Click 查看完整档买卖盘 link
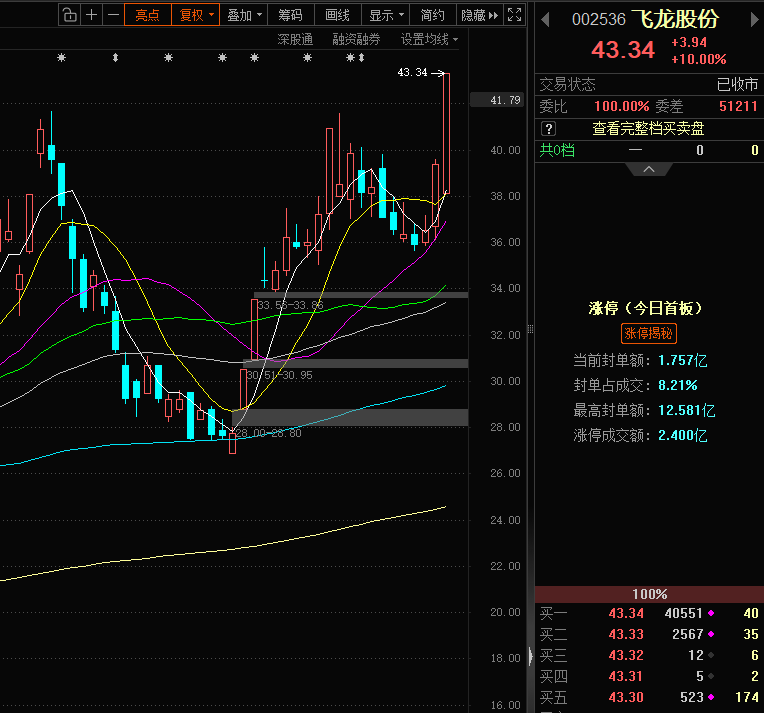Viewport: 764px width, 713px height. tap(649, 129)
